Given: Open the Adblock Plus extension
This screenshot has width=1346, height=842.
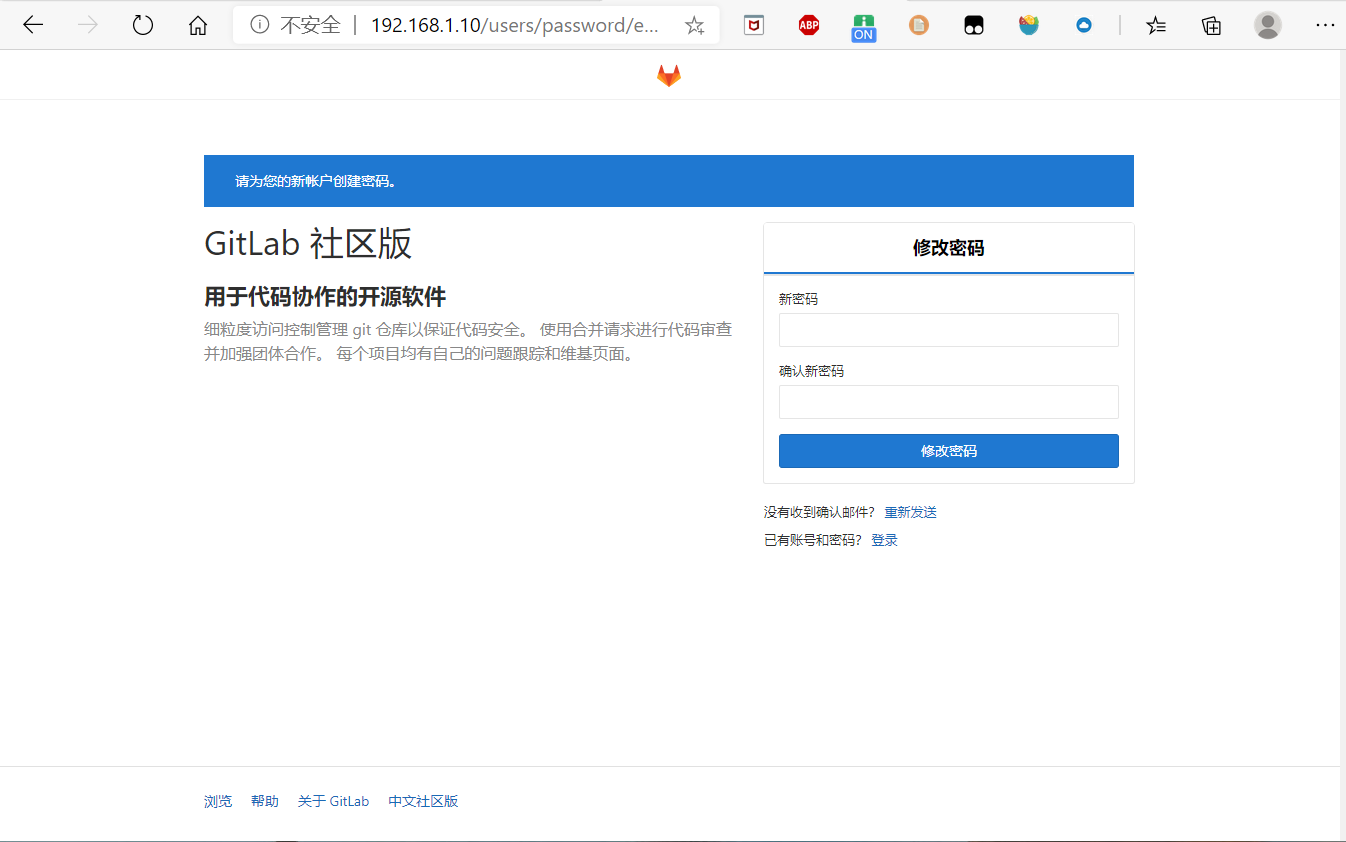Looking at the screenshot, I should pyautogui.click(x=808, y=25).
